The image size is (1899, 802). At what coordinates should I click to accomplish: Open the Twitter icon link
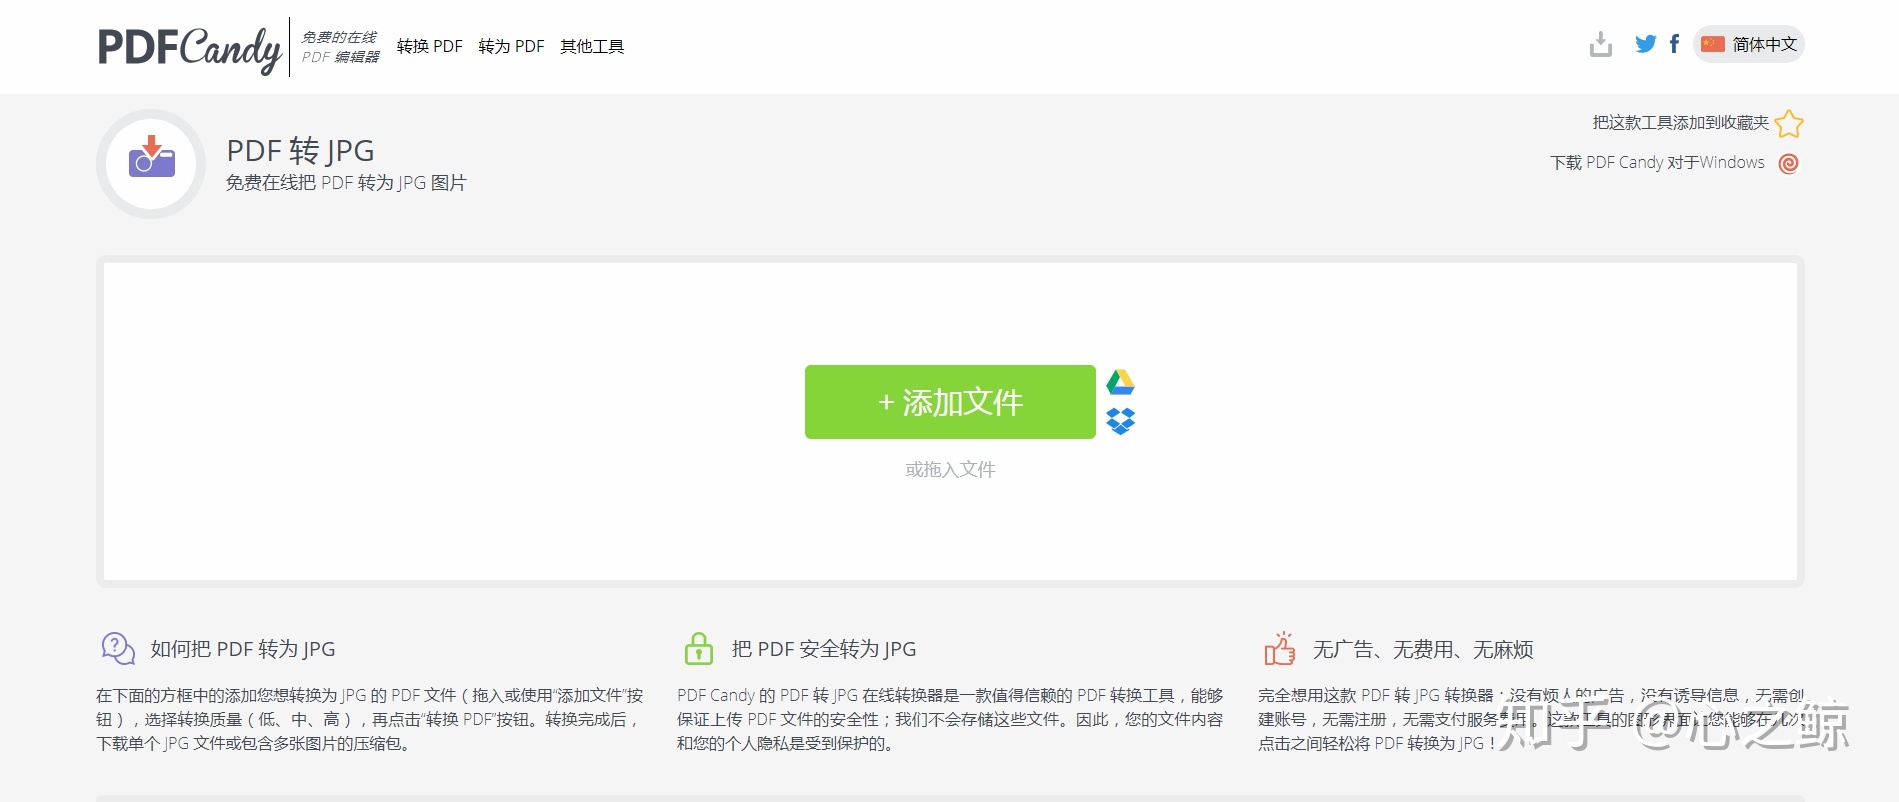coord(1645,44)
